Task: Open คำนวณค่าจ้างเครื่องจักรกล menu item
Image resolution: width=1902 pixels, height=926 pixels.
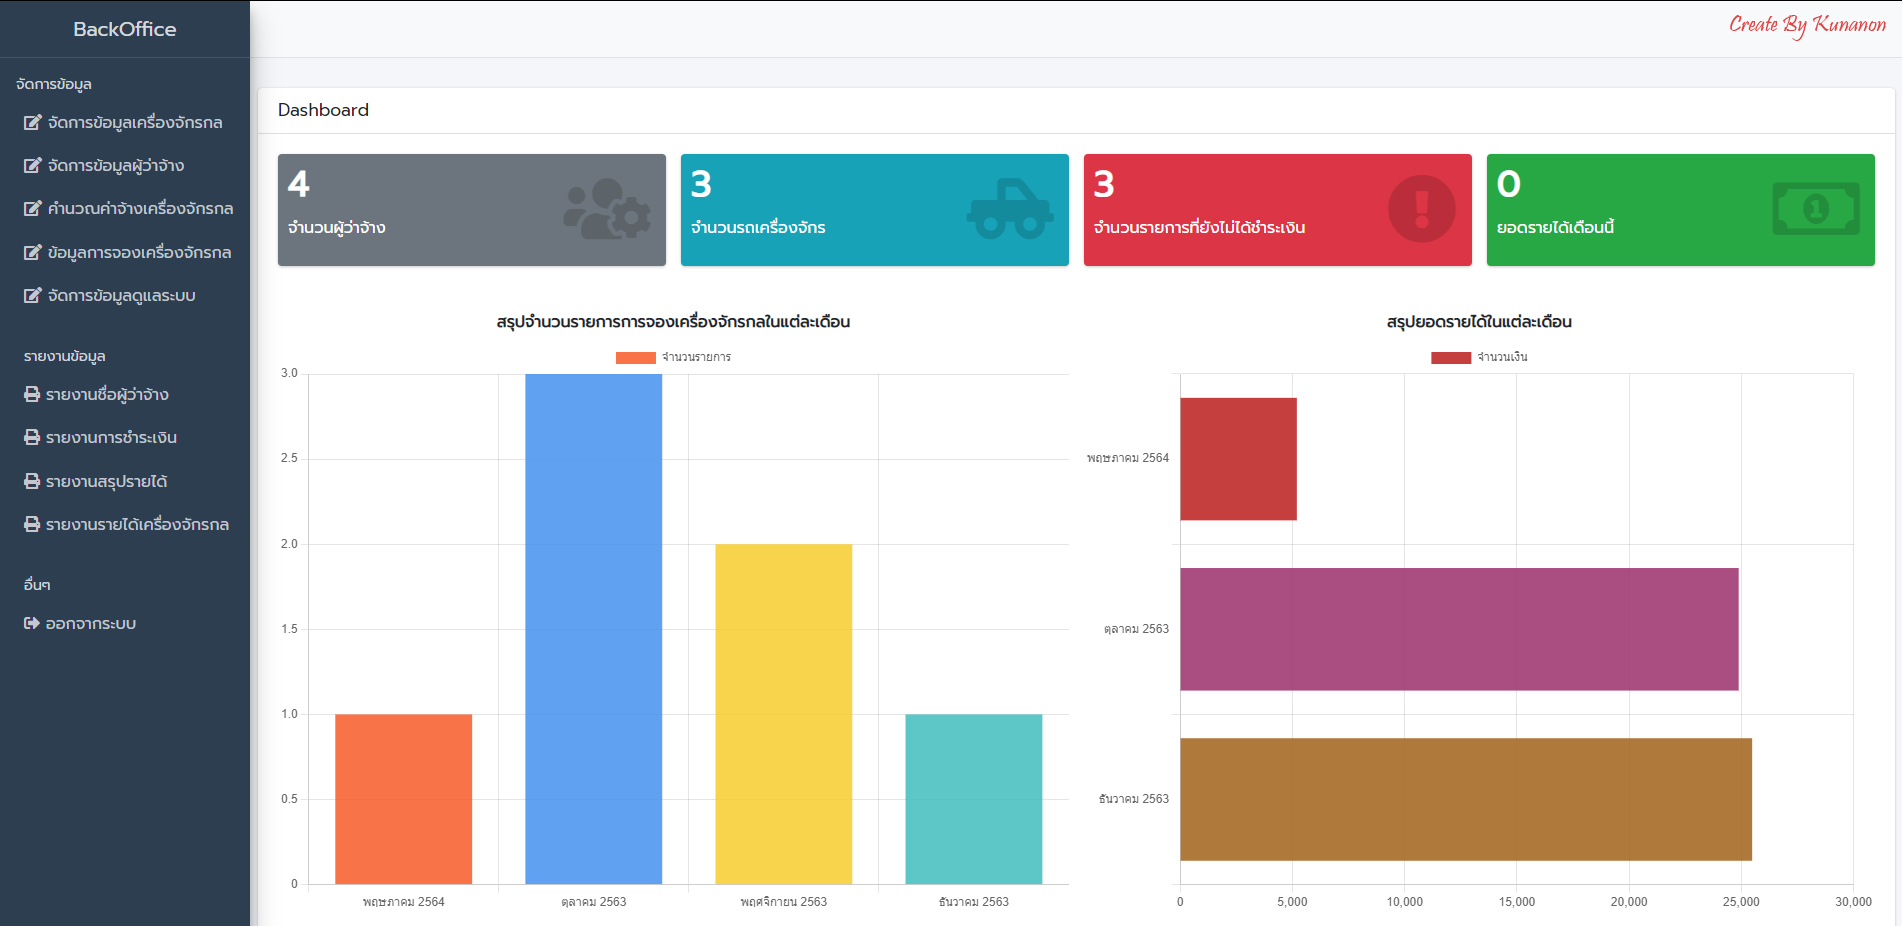Action: pyautogui.click(x=140, y=209)
